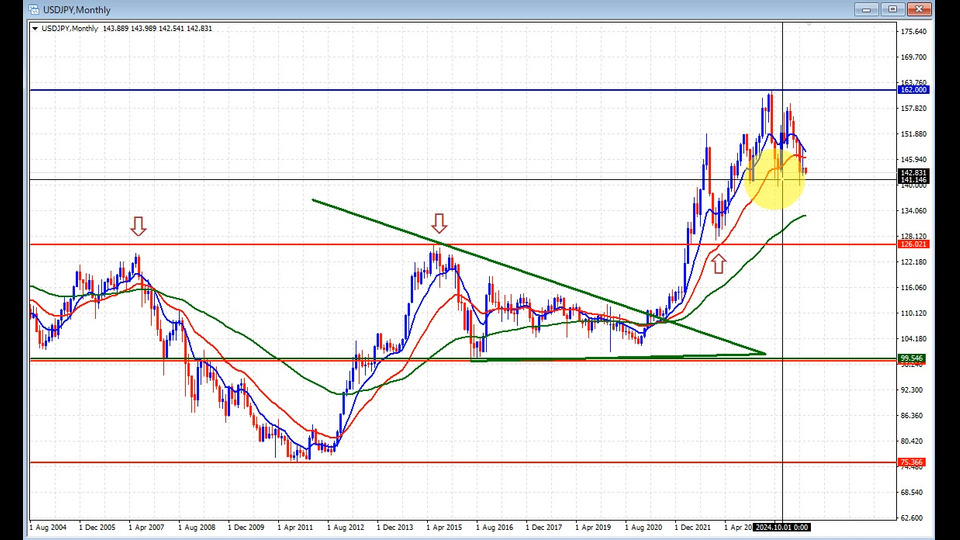Screen dimensions: 960x540
Task: Select the red 126.021 price level label
Action: pos(913,244)
